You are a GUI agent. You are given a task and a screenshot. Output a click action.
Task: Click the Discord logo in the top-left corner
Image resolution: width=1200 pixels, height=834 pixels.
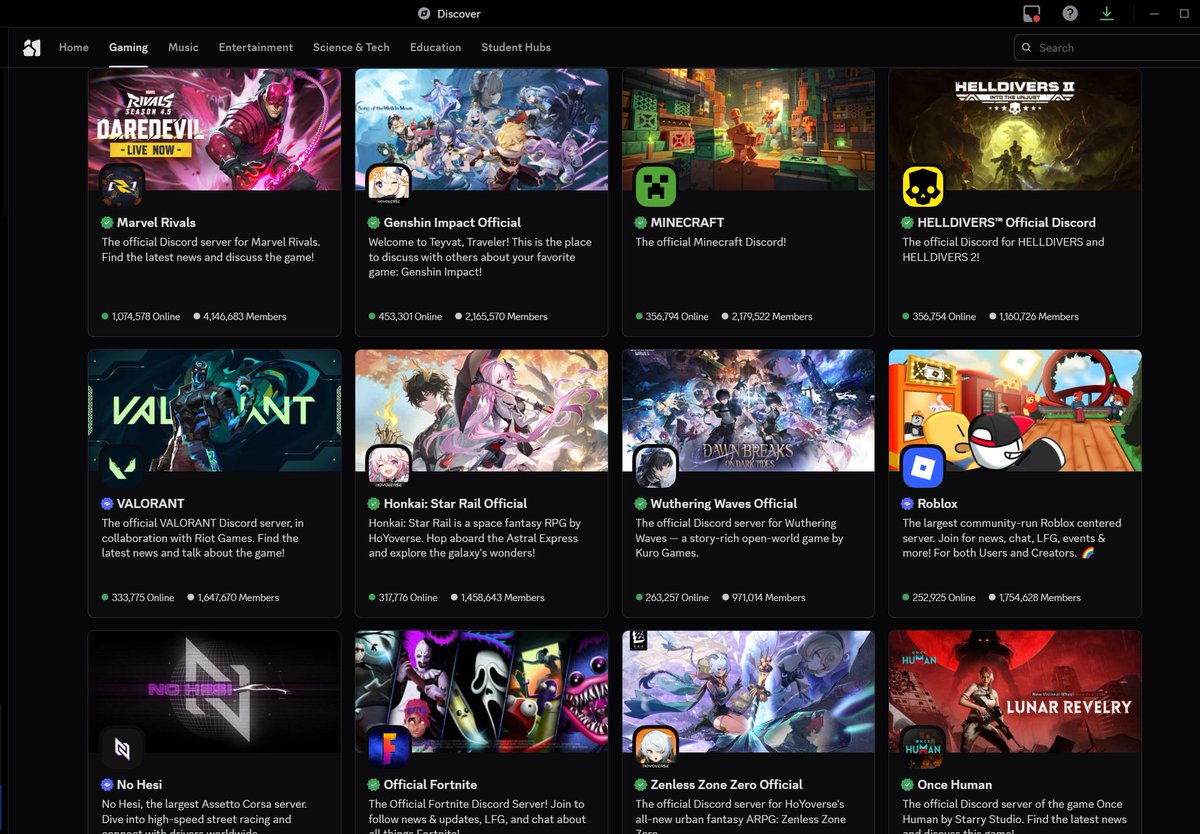click(x=31, y=47)
